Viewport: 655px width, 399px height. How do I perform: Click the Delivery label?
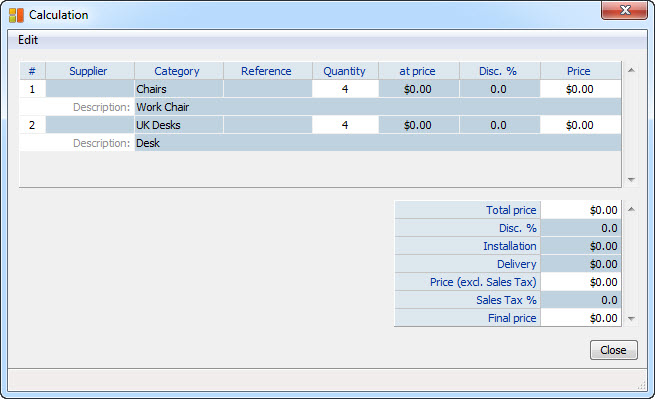[517, 264]
